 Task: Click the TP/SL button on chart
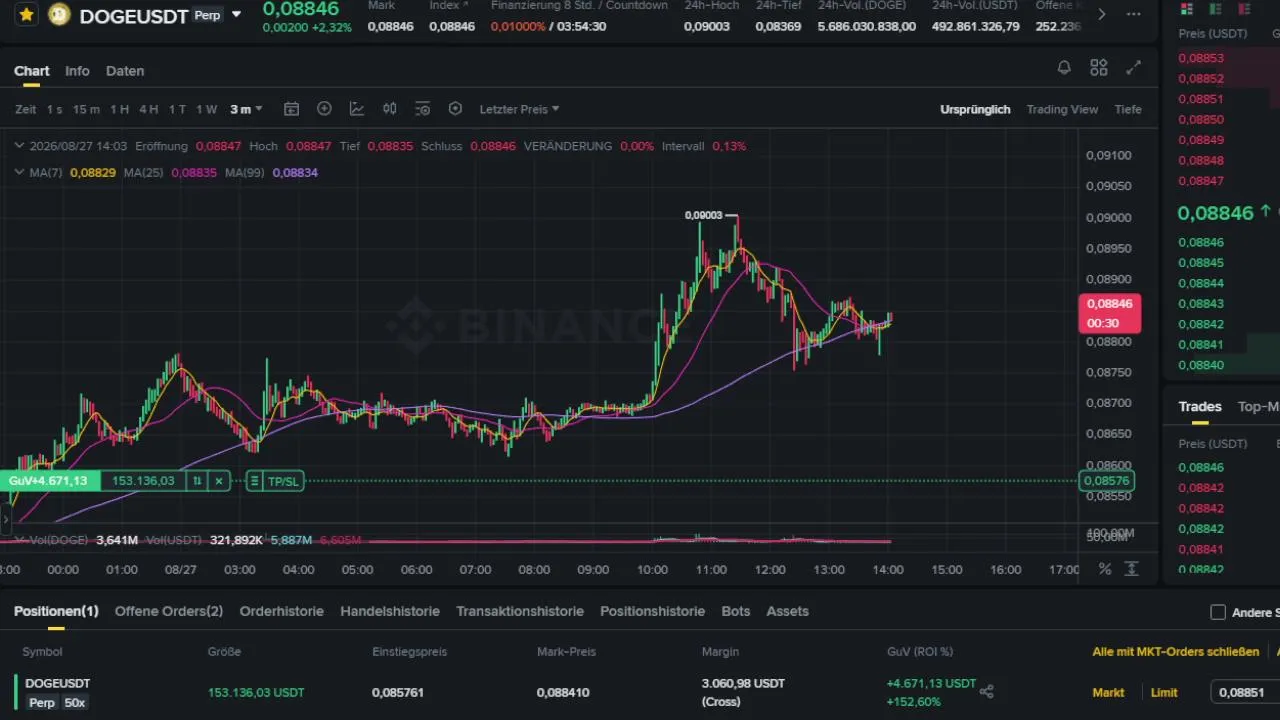click(x=283, y=481)
